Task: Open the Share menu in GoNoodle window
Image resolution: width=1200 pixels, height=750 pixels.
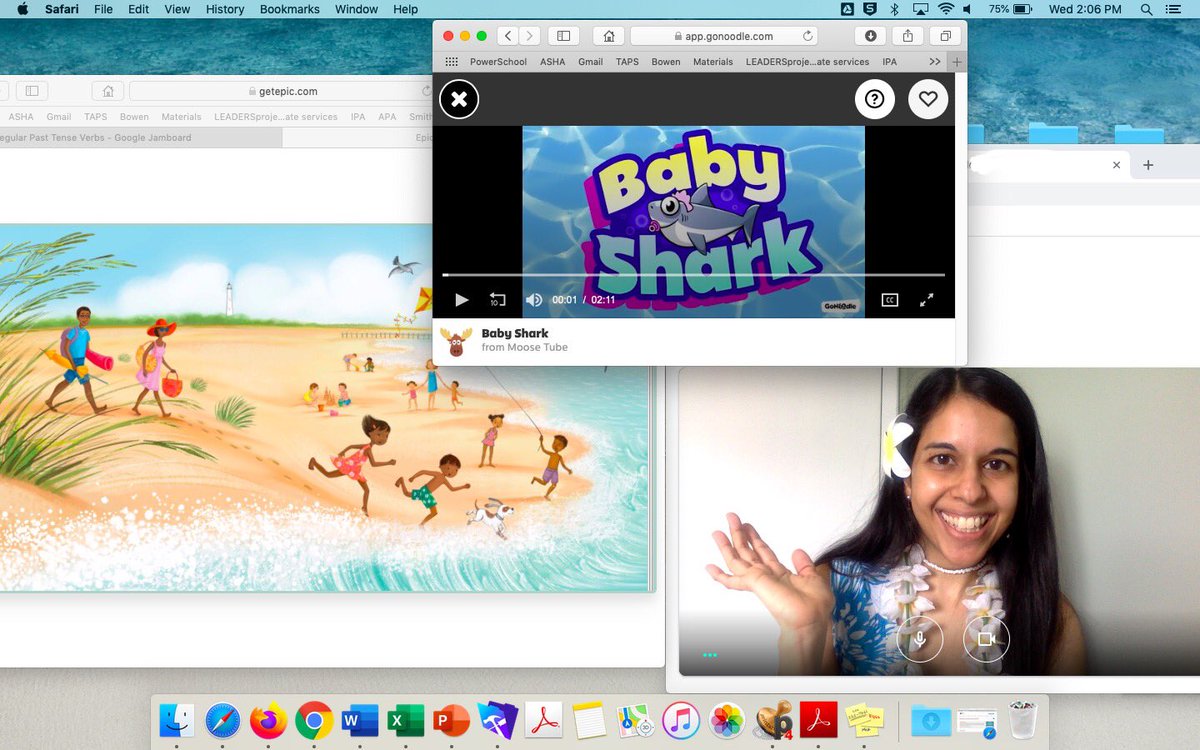Action: 908,36
